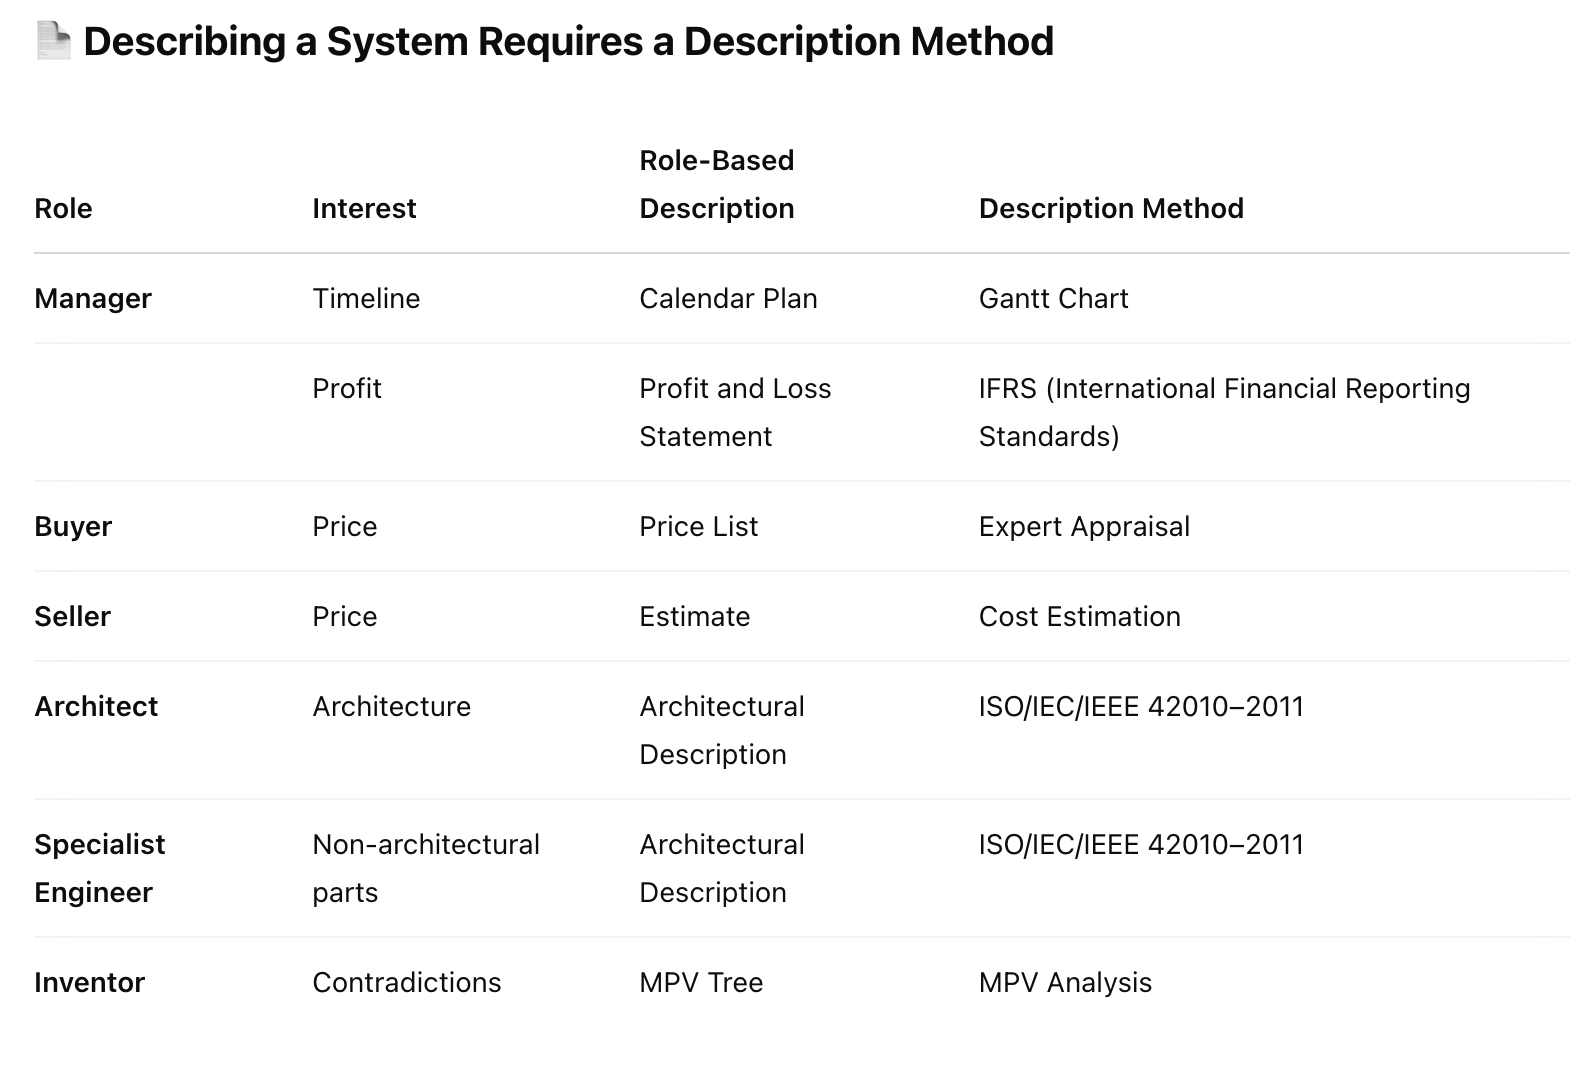Select the MPV Analysis cell
1574x1072 pixels.
click(1065, 982)
